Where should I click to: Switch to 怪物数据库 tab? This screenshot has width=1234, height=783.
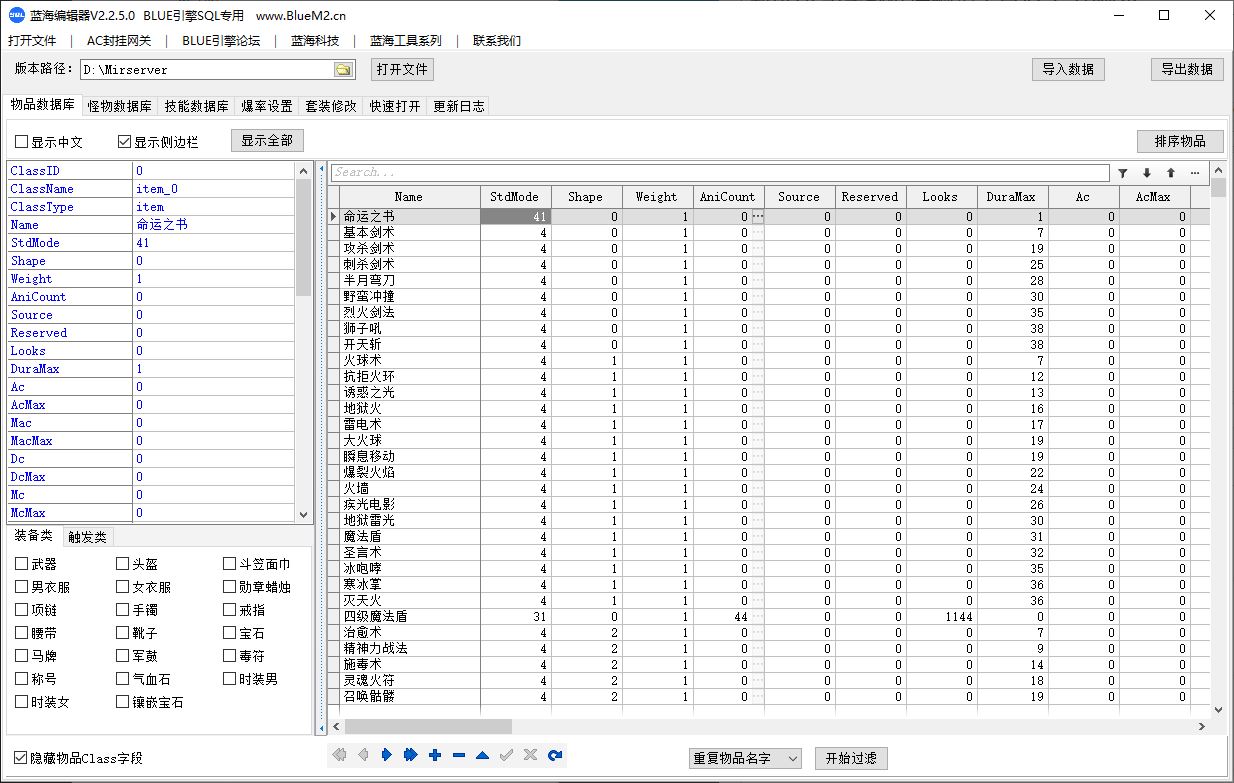[x=119, y=106]
